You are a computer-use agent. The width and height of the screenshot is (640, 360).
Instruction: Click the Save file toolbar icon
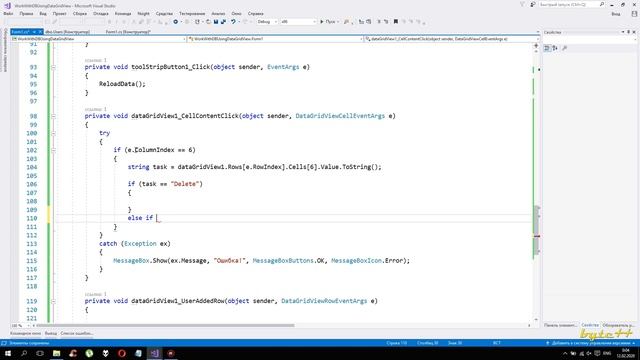[216, 22]
